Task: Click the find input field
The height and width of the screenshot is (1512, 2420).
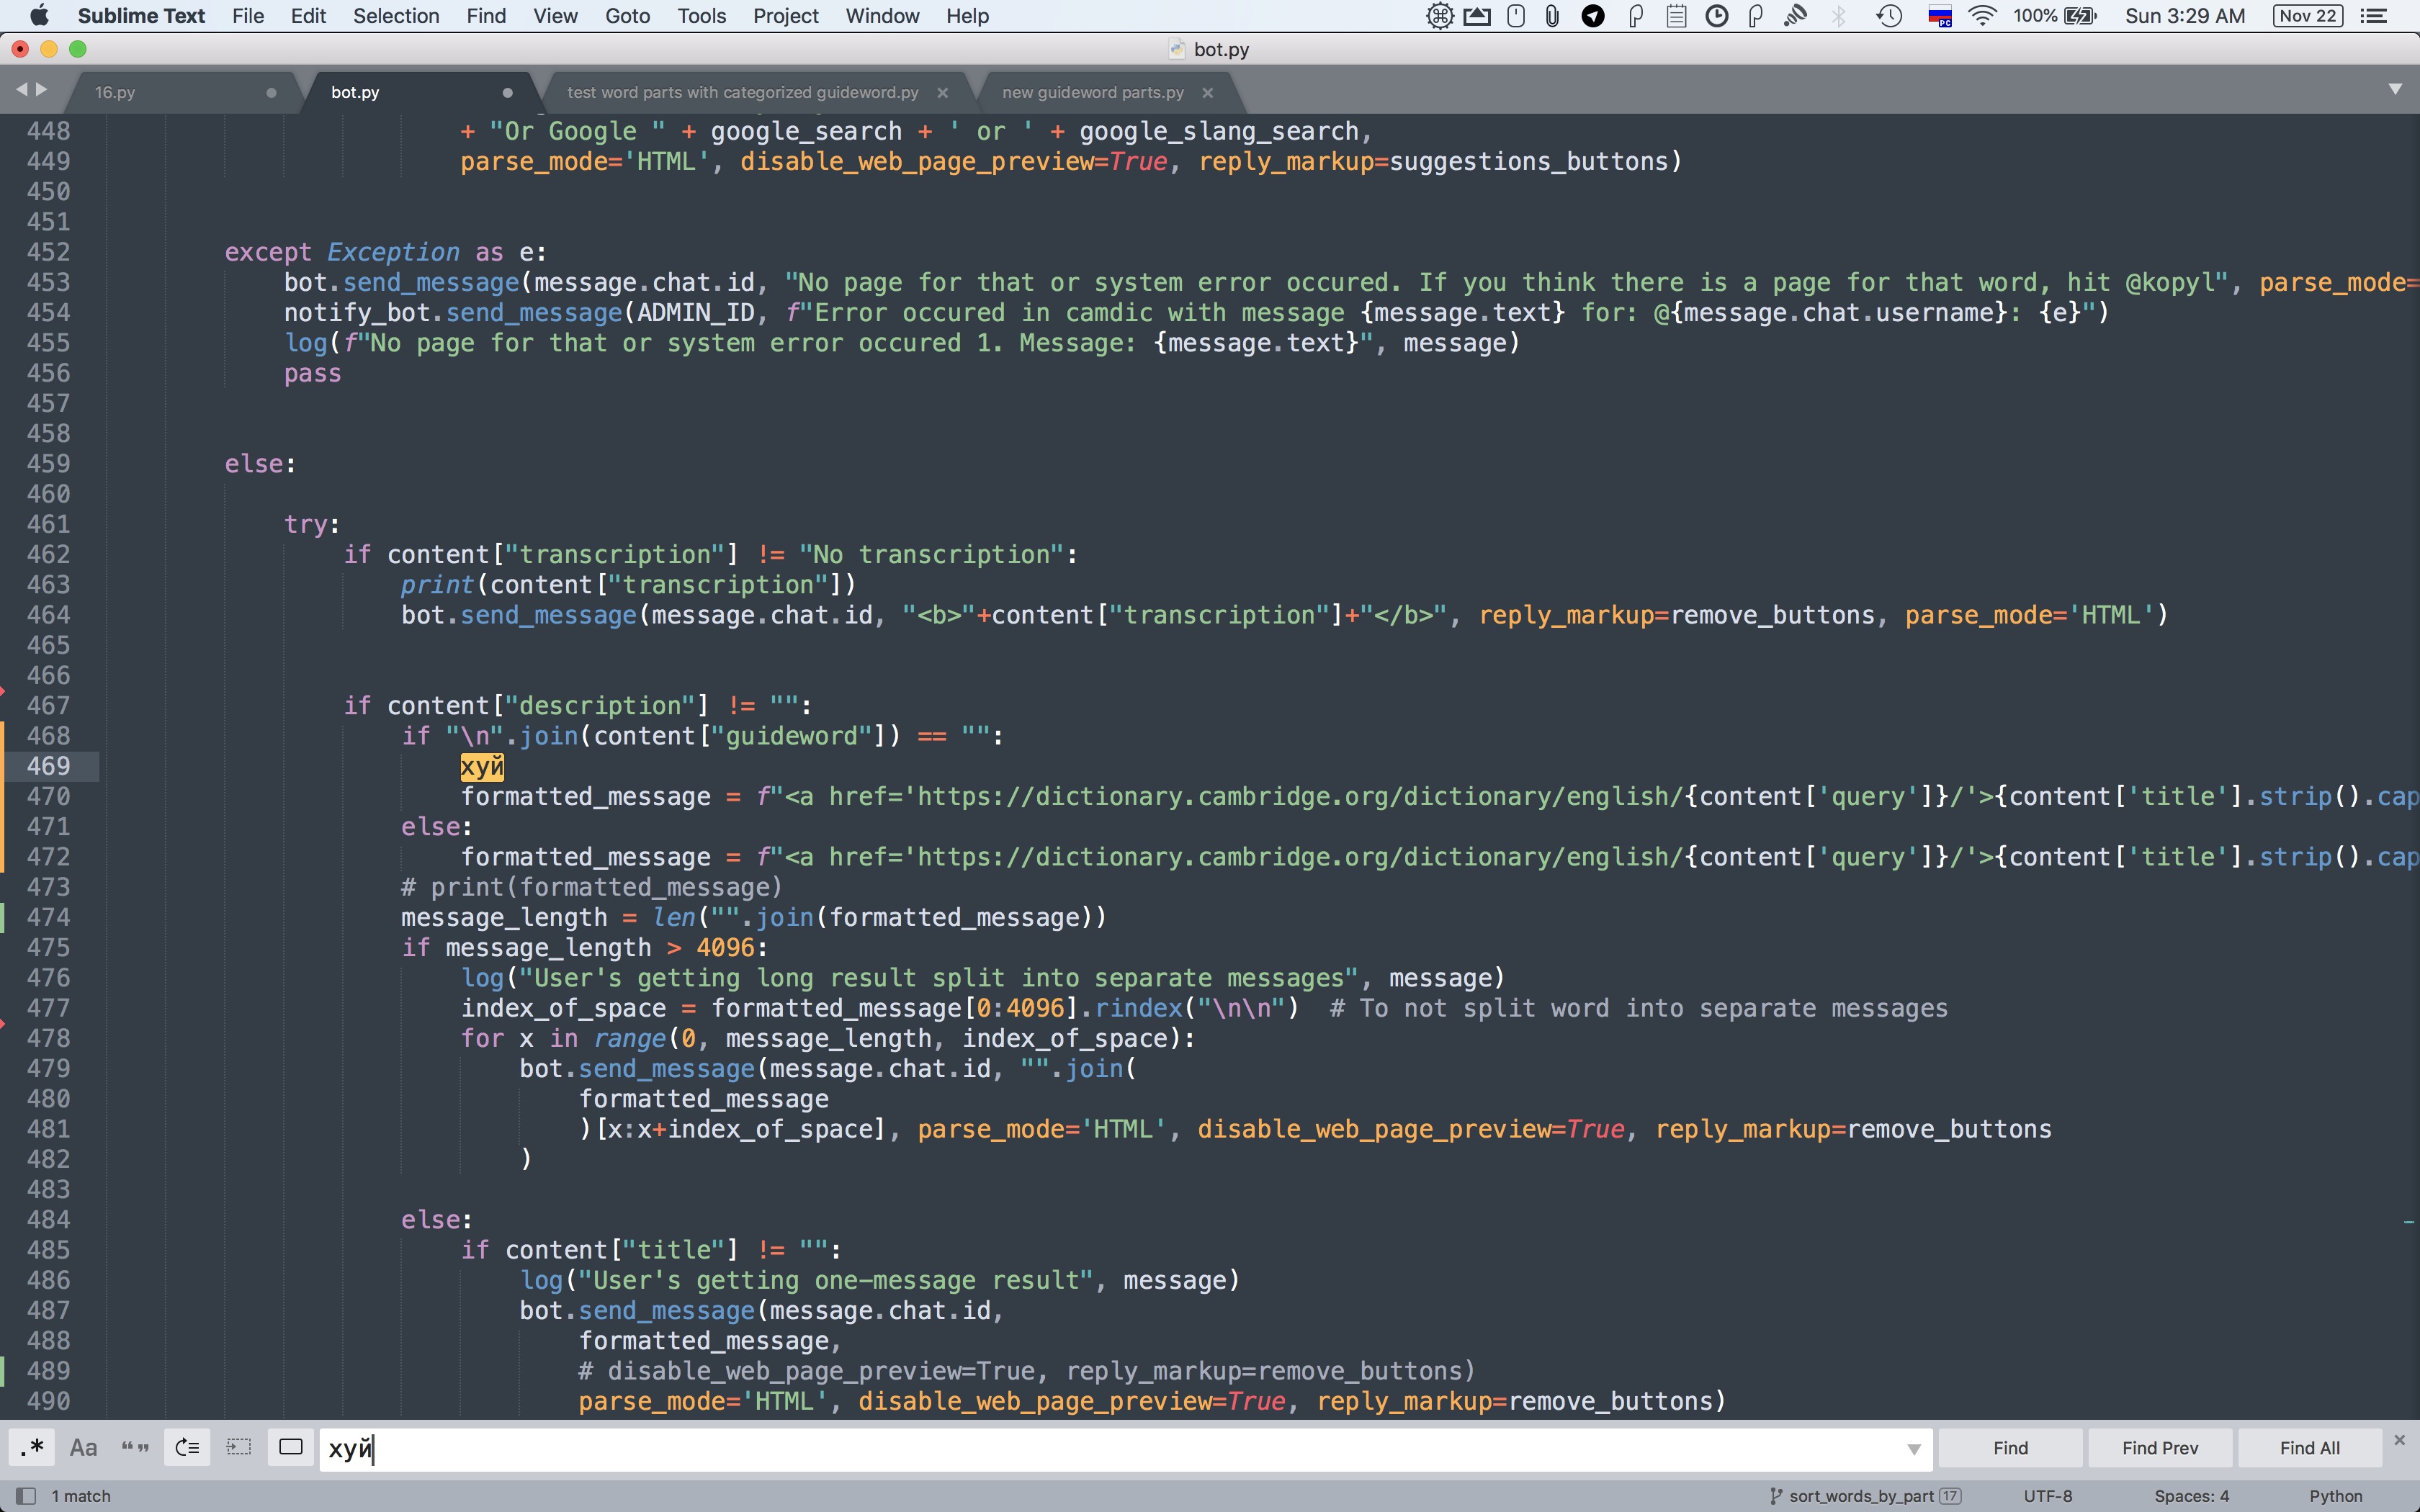Action: (1100, 1448)
